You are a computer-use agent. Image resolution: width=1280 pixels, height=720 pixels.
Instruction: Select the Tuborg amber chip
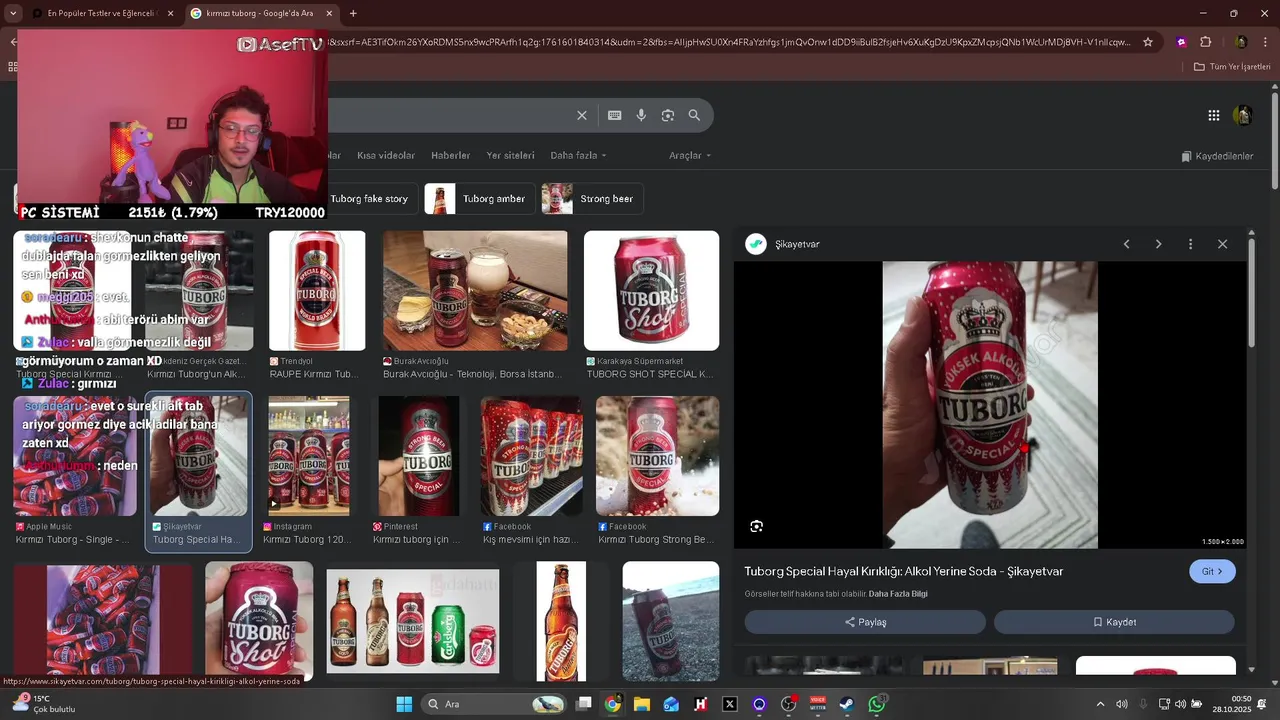[x=479, y=198]
